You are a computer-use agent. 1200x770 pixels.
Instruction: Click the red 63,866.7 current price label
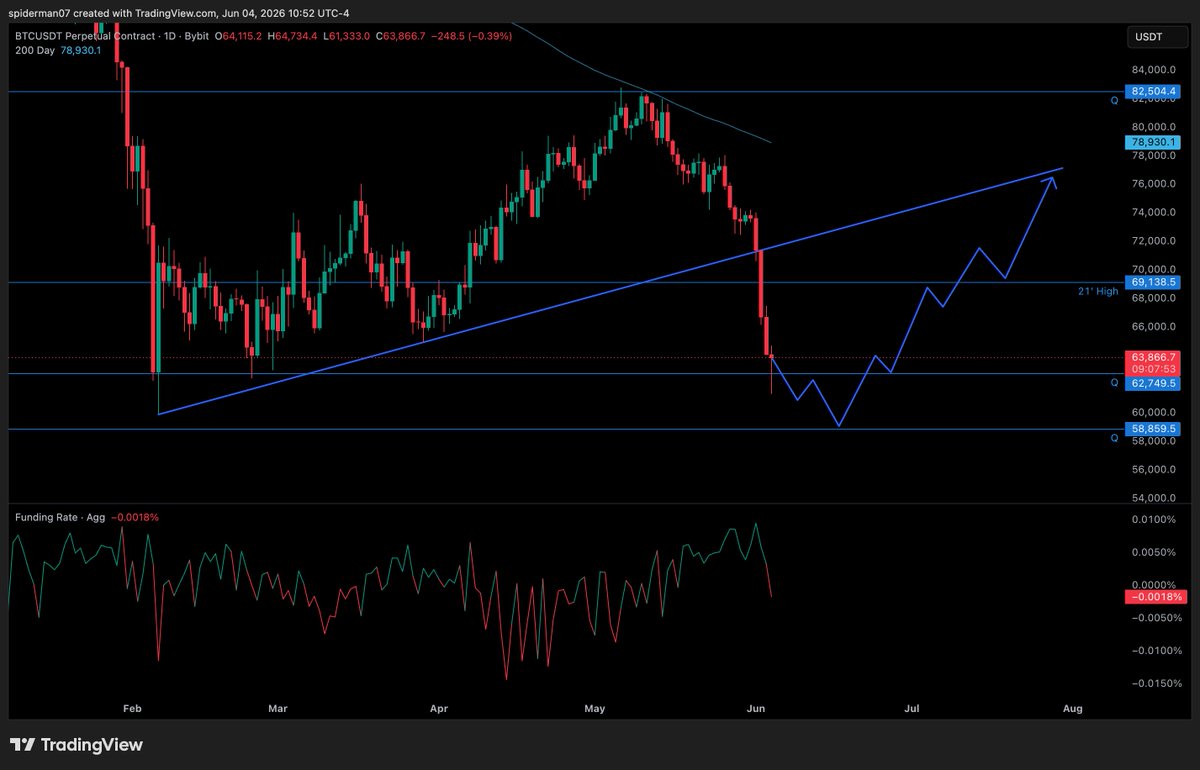tap(1153, 357)
